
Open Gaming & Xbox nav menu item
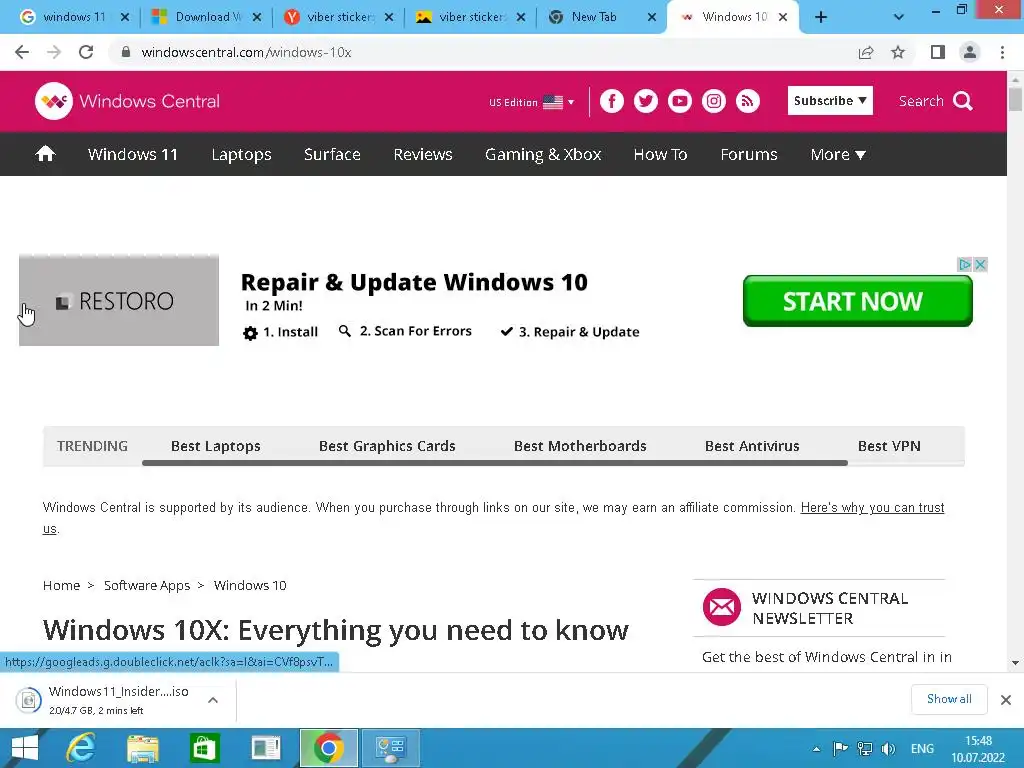(x=543, y=154)
